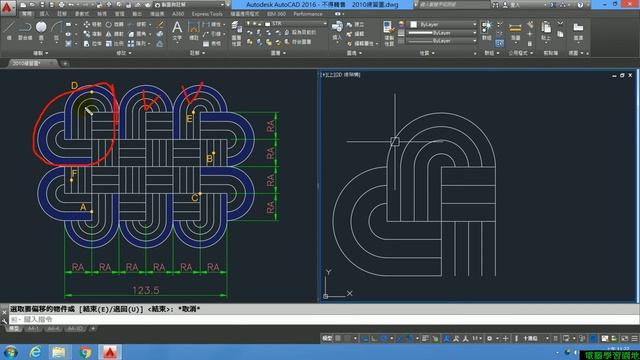Image resolution: width=640 pixels, height=360 pixels.
Task: Expand the Draw panel title dropdown
Action: click(x=41, y=53)
